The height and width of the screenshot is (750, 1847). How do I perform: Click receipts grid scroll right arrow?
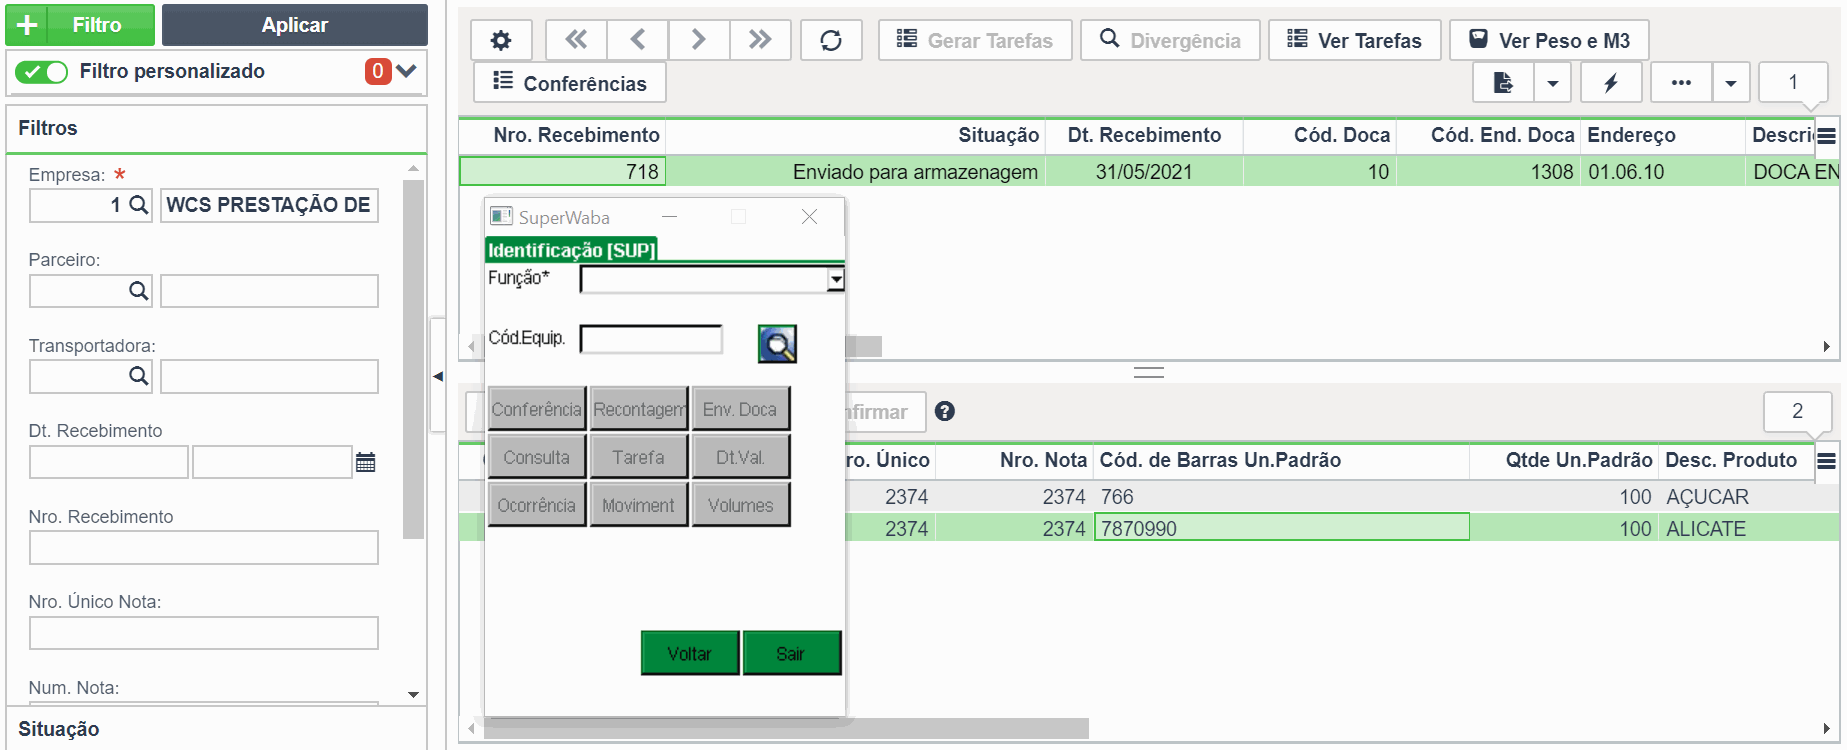[1826, 346]
